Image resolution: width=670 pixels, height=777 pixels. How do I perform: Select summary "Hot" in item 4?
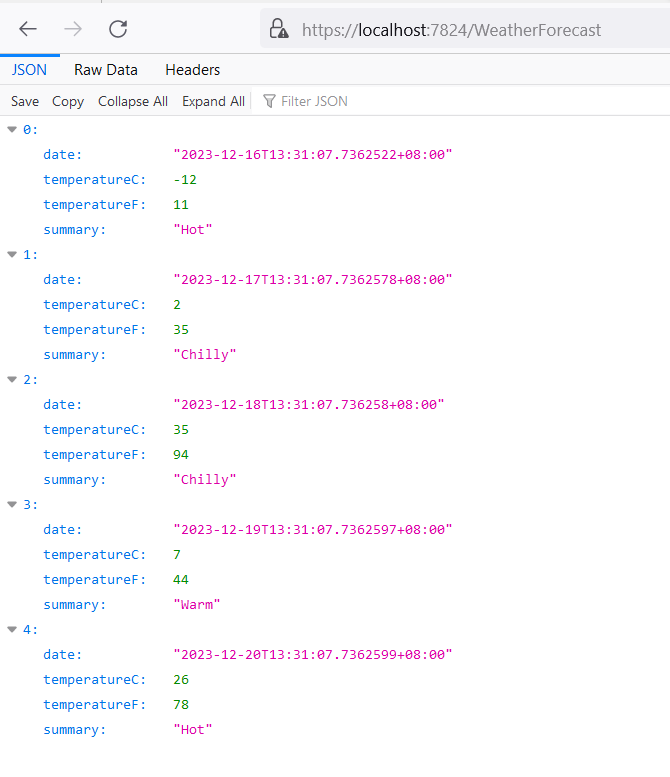(193, 729)
